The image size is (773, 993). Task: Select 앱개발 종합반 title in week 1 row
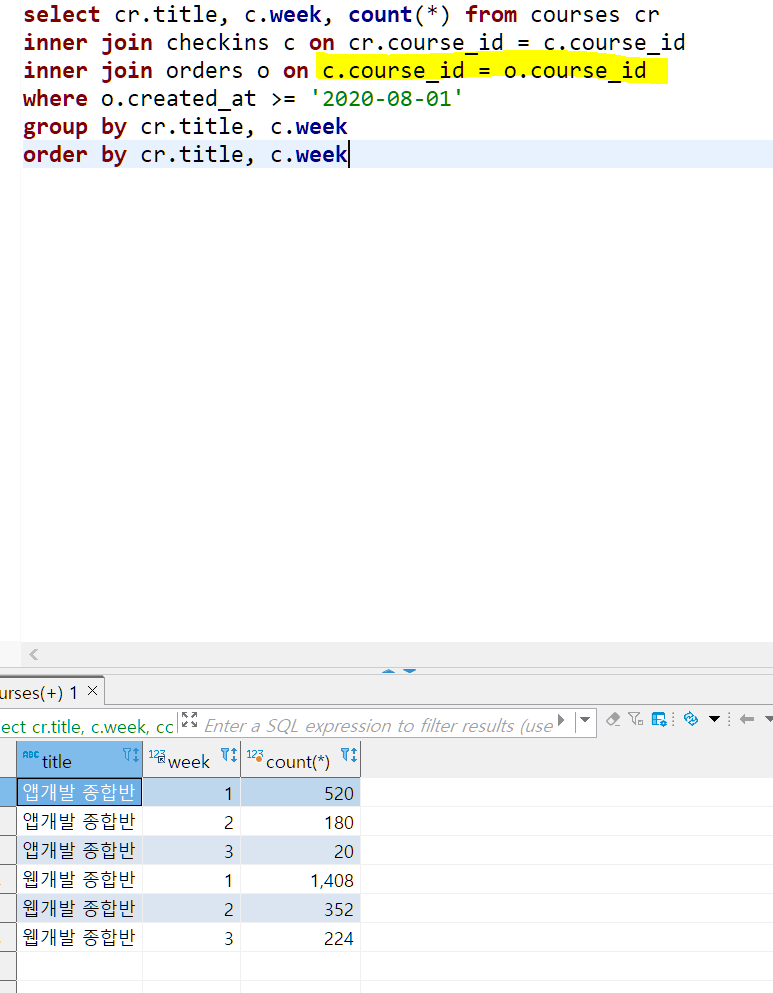pos(80,792)
